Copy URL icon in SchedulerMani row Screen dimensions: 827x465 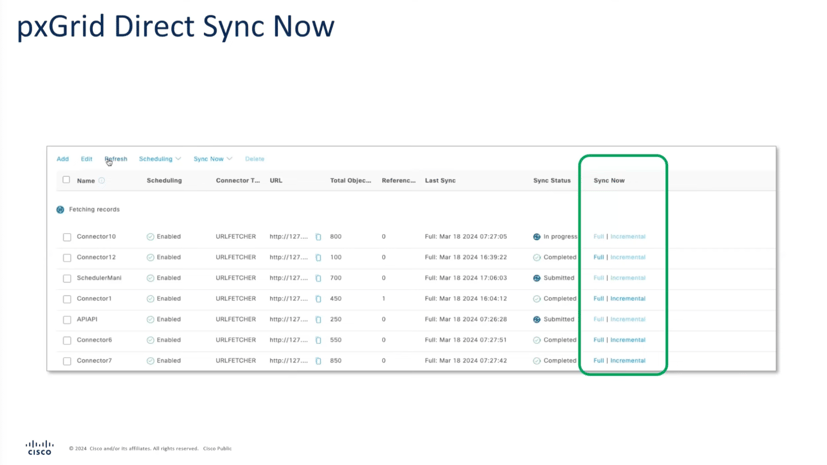click(318, 278)
